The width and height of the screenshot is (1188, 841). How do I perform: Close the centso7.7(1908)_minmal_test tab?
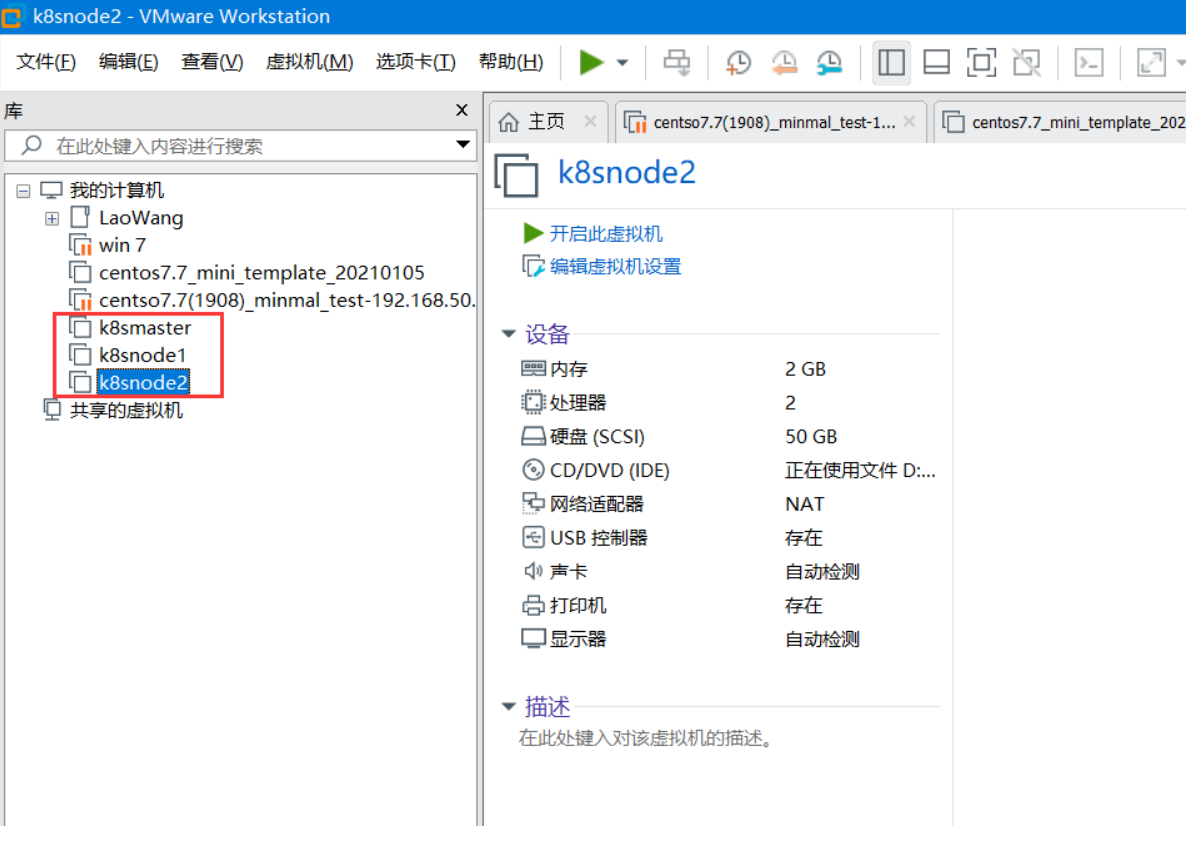910,121
